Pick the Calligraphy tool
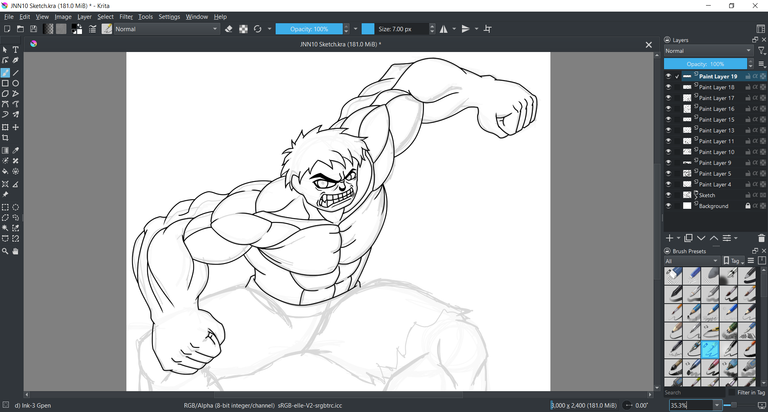Image resolution: width=768 pixels, height=412 pixels. pyautogui.click(x=16, y=60)
